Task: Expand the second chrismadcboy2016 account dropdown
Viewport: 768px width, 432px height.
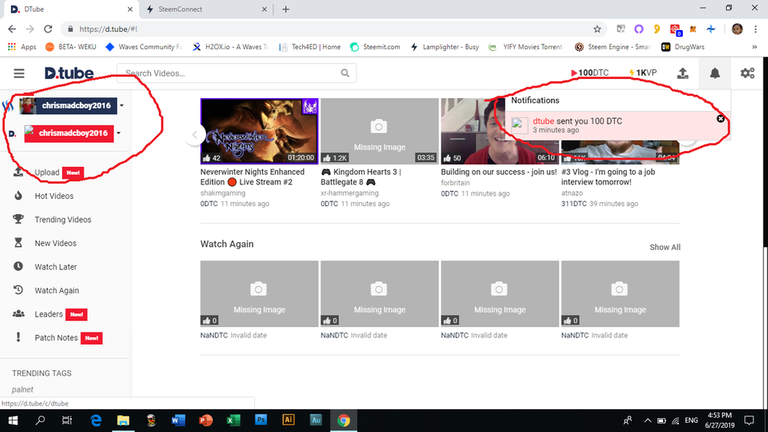Action: (x=119, y=133)
